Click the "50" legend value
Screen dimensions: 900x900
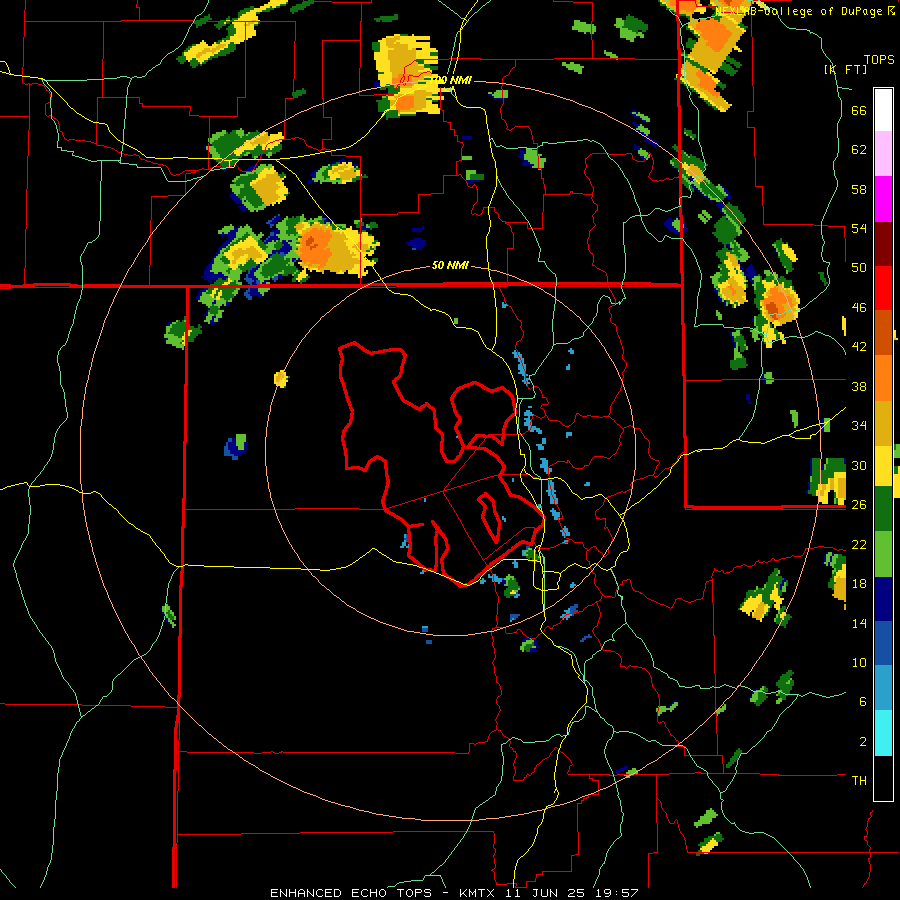click(859, 268)
